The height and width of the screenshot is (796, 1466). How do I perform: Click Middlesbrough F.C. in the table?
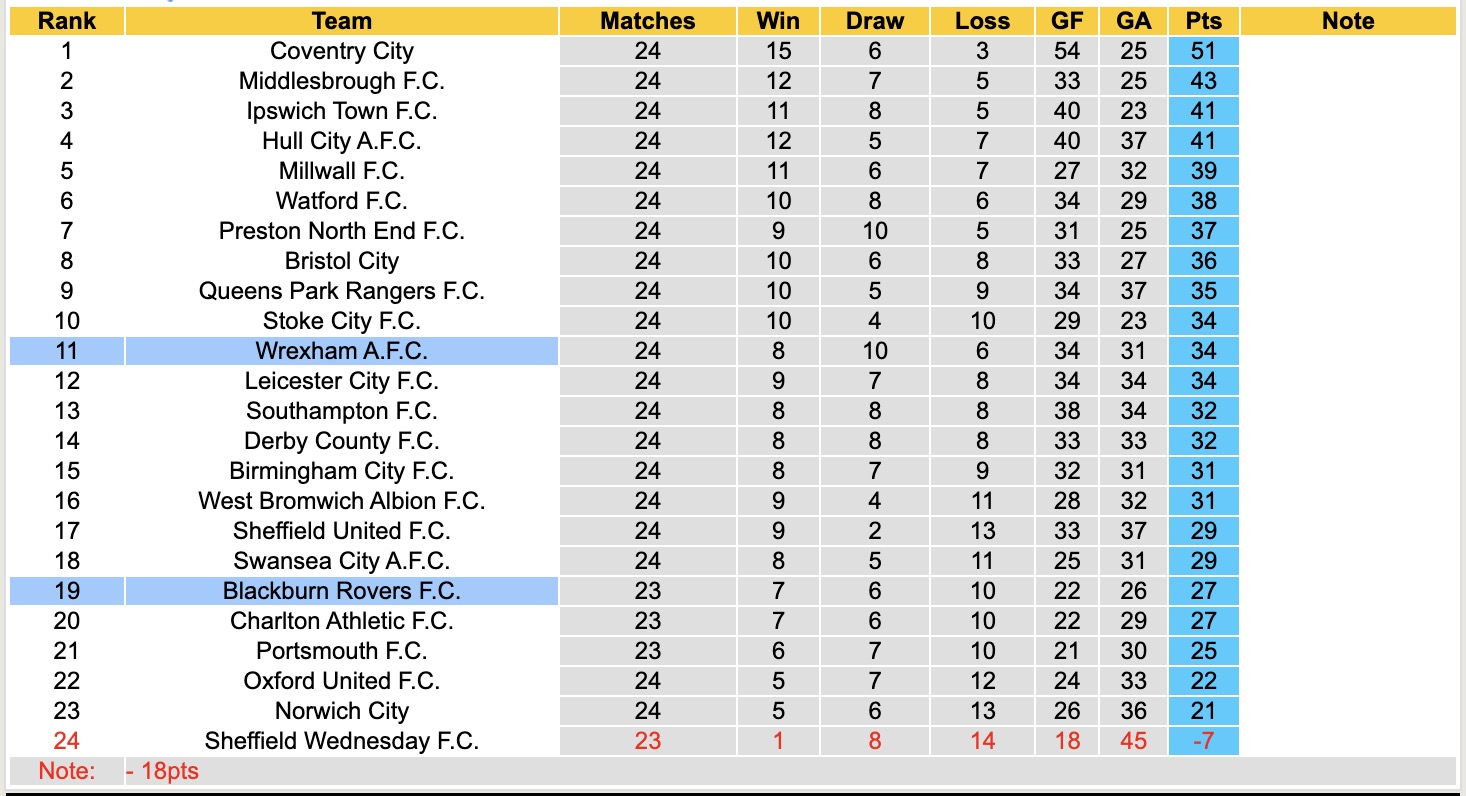[x=342, y=81]
